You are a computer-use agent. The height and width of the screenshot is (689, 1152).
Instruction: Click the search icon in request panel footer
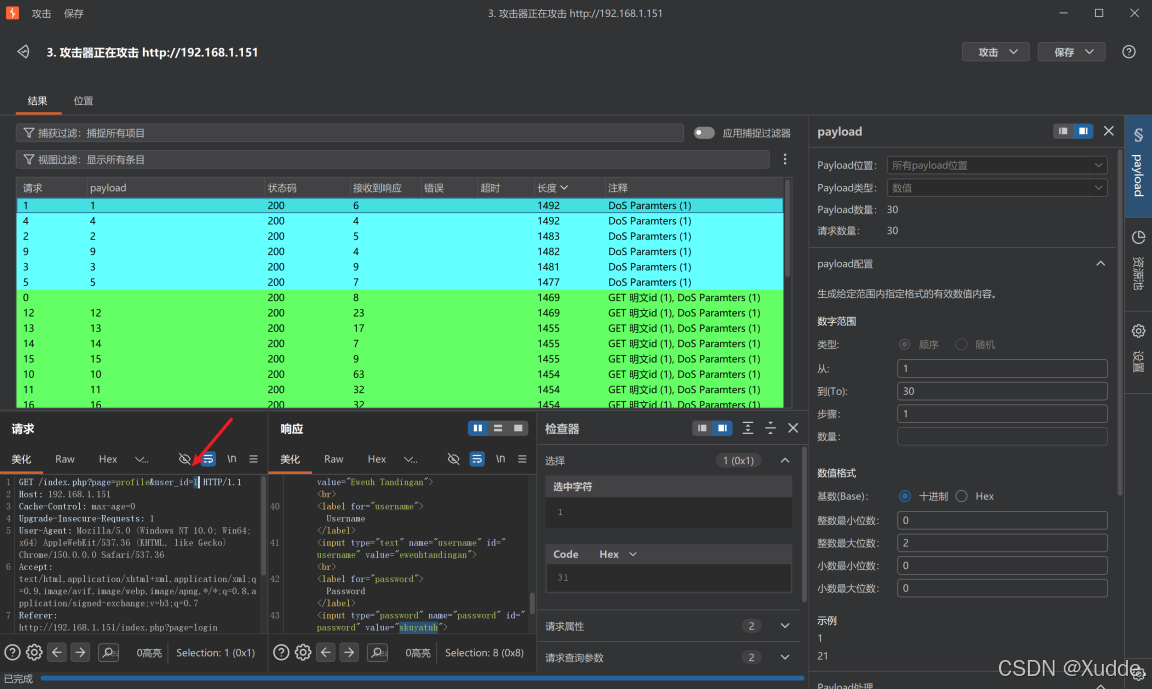(x=108, y=652)
